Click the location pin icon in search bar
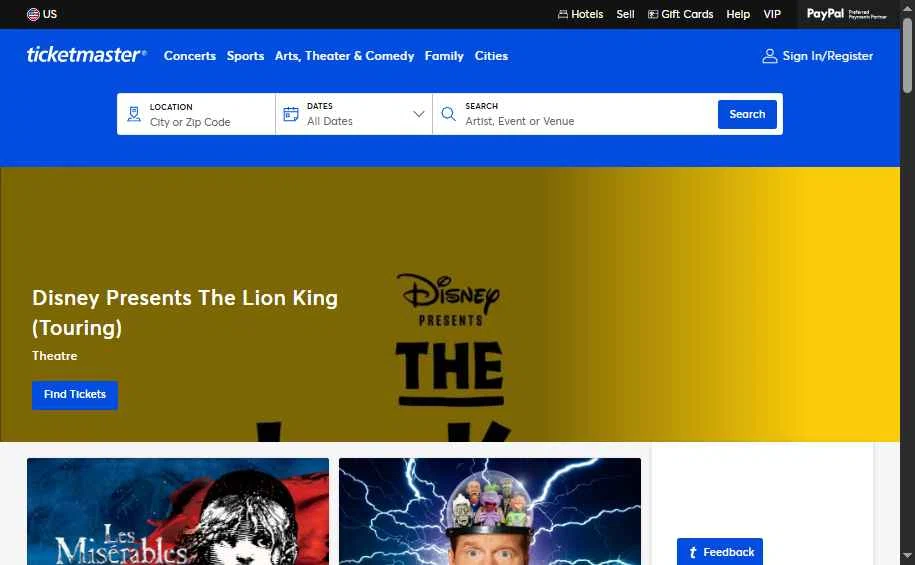915x565 pixels. 134,114
